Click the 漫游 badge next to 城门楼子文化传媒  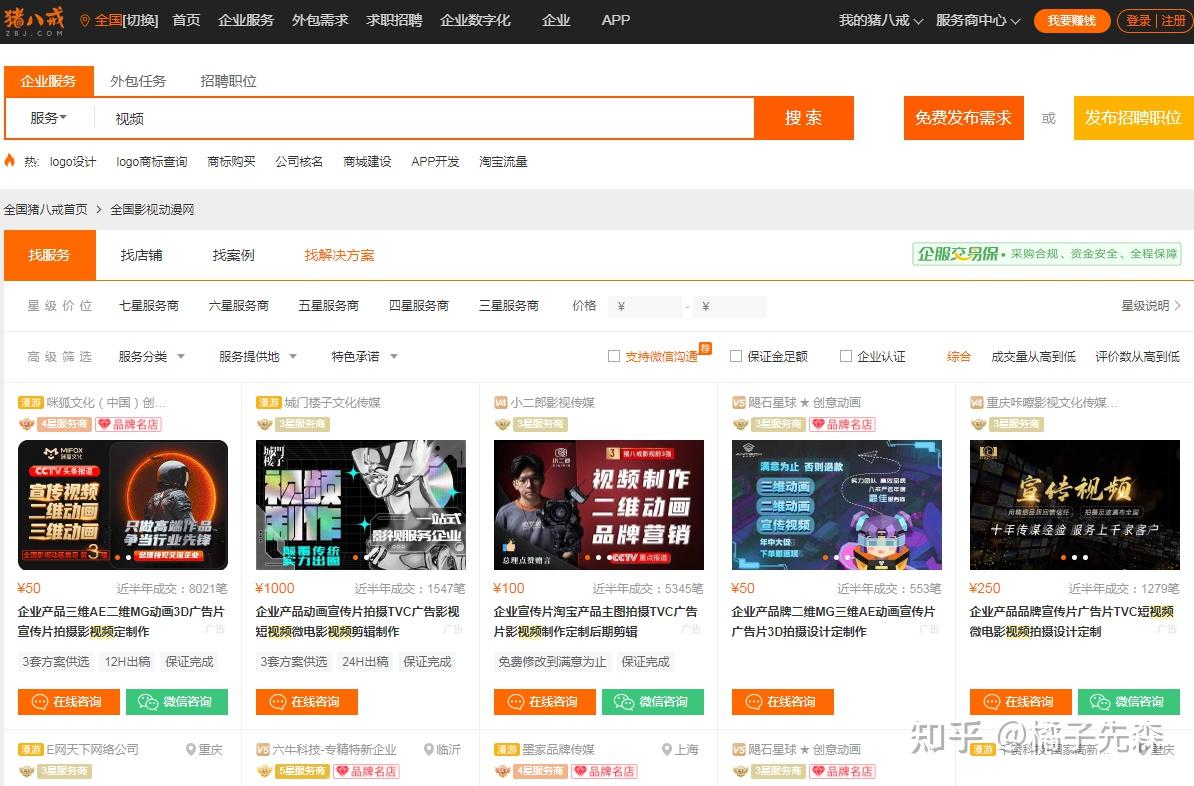(269, 402)
